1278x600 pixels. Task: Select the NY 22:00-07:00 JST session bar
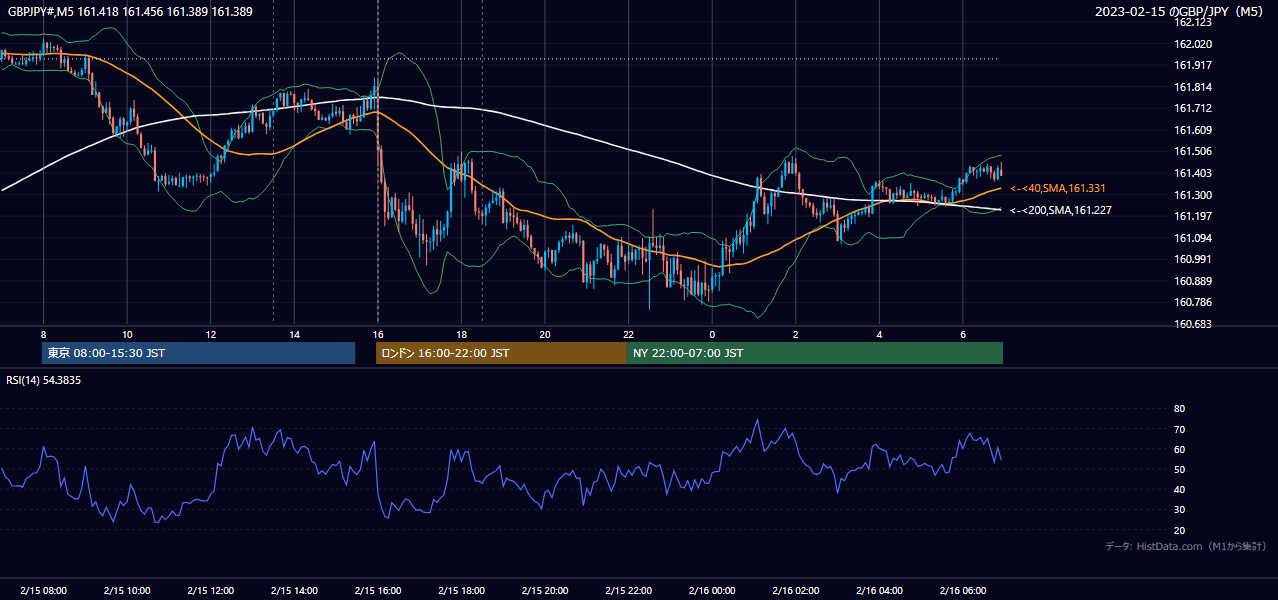click(x=815, y=353)
